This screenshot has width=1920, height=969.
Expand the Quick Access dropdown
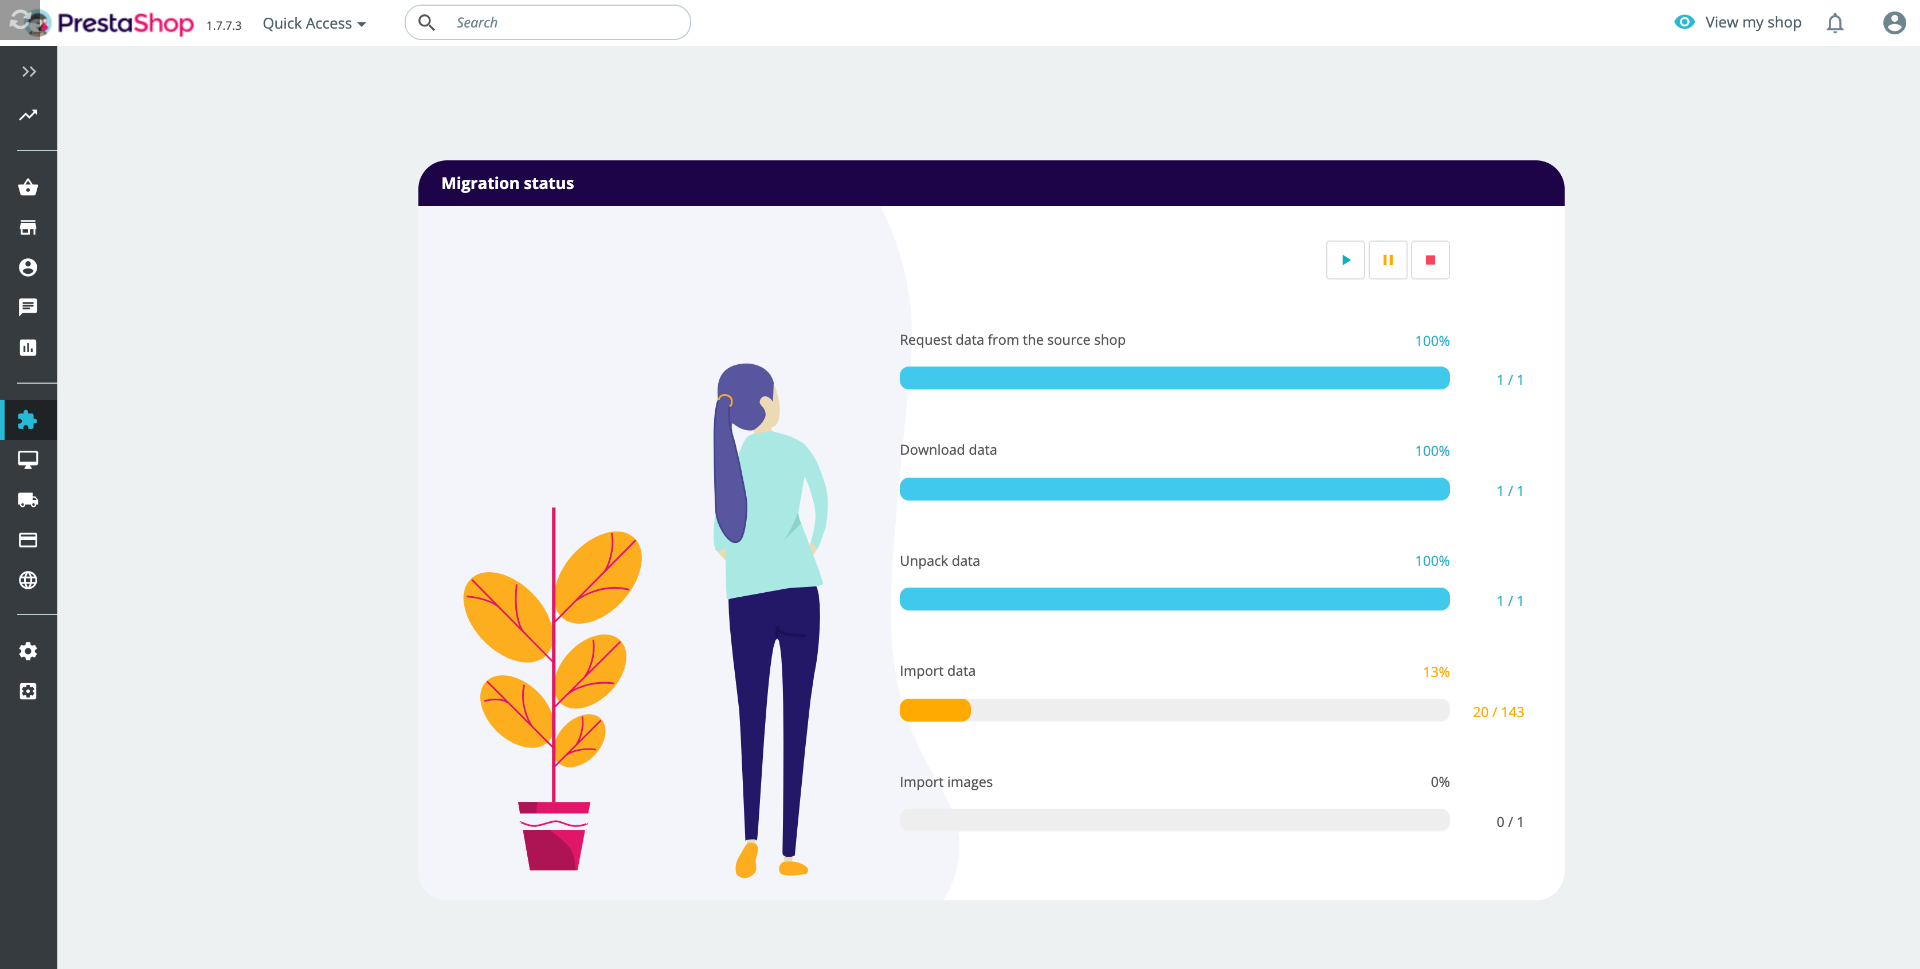[314, 23]
